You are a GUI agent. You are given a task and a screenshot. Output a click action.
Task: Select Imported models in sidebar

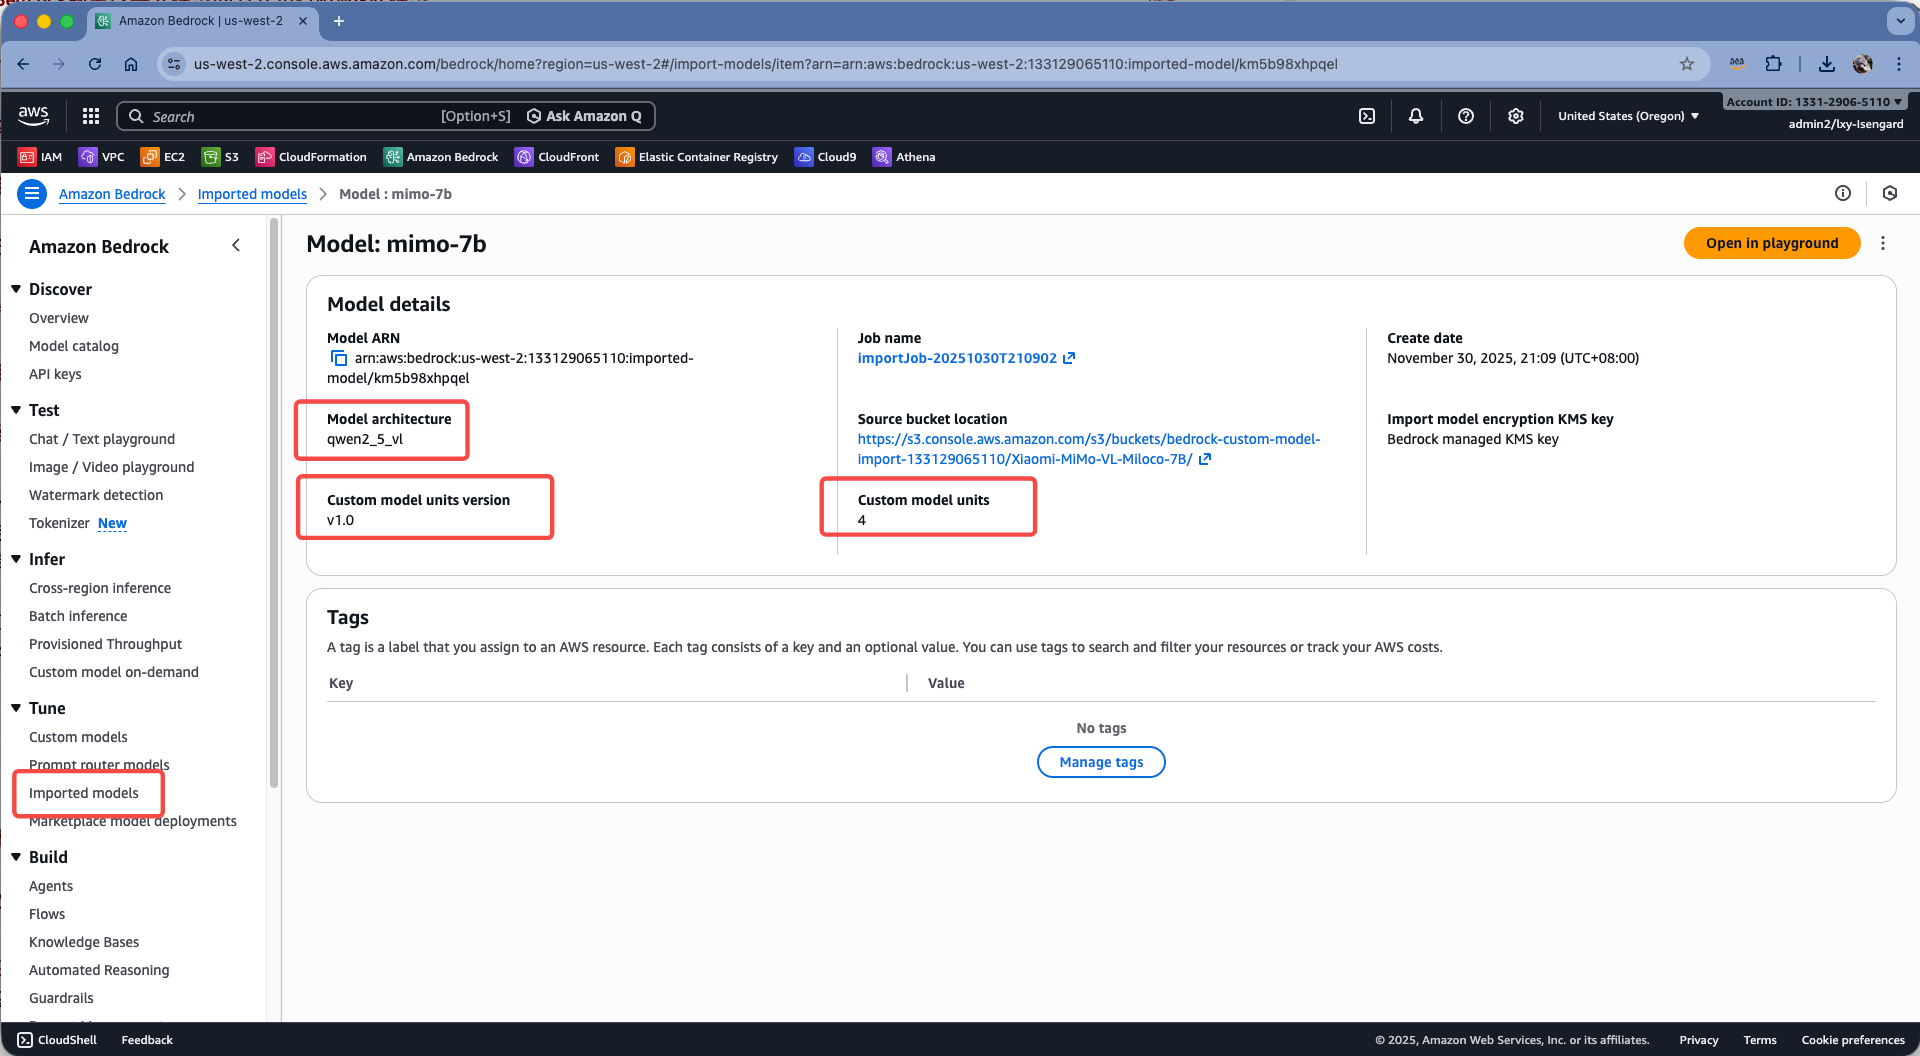click(84, 793)
